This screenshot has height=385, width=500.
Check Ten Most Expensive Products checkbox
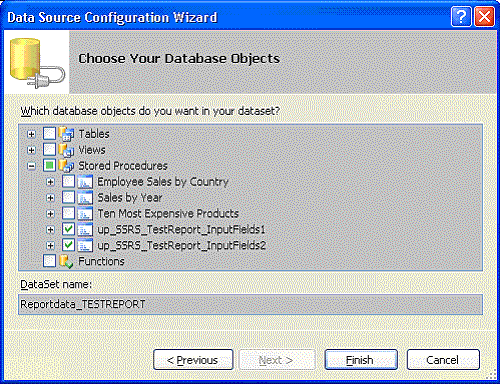pyautogui.click(x=68, y=213)
